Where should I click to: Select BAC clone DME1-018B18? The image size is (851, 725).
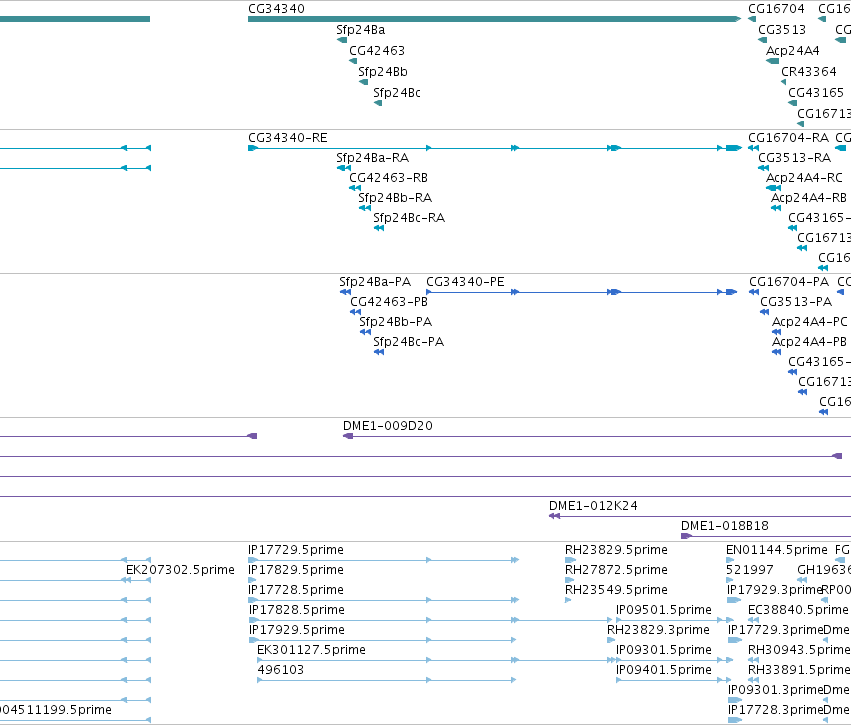(766, 536)
